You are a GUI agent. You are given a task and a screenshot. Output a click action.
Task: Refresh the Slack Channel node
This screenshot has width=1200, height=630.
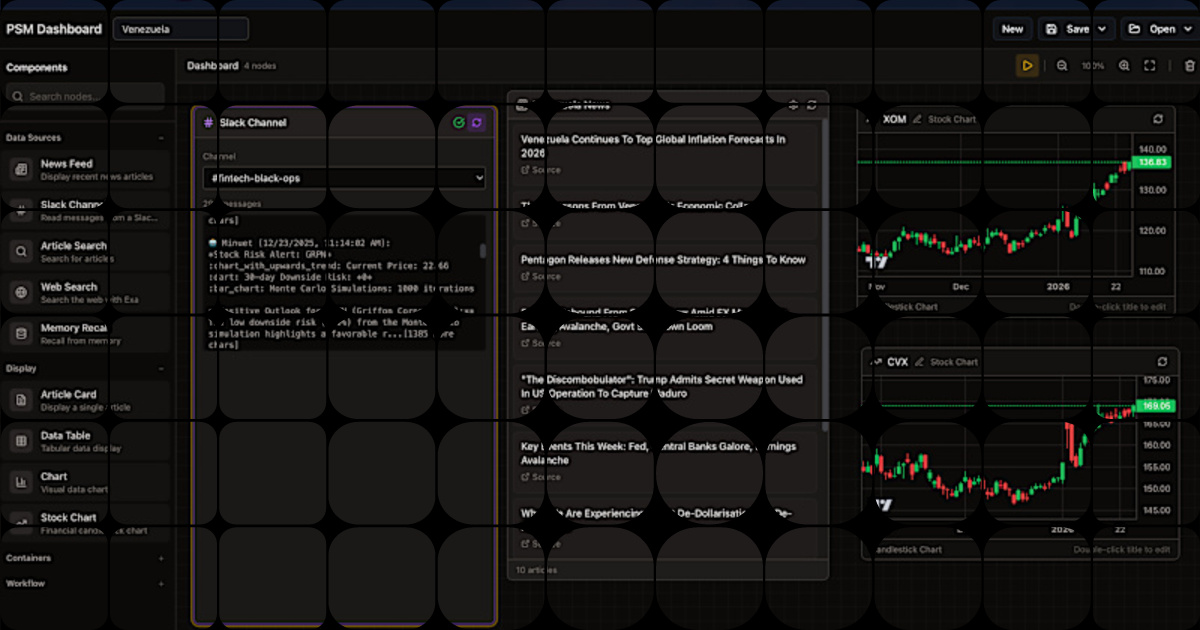(477, 122)
